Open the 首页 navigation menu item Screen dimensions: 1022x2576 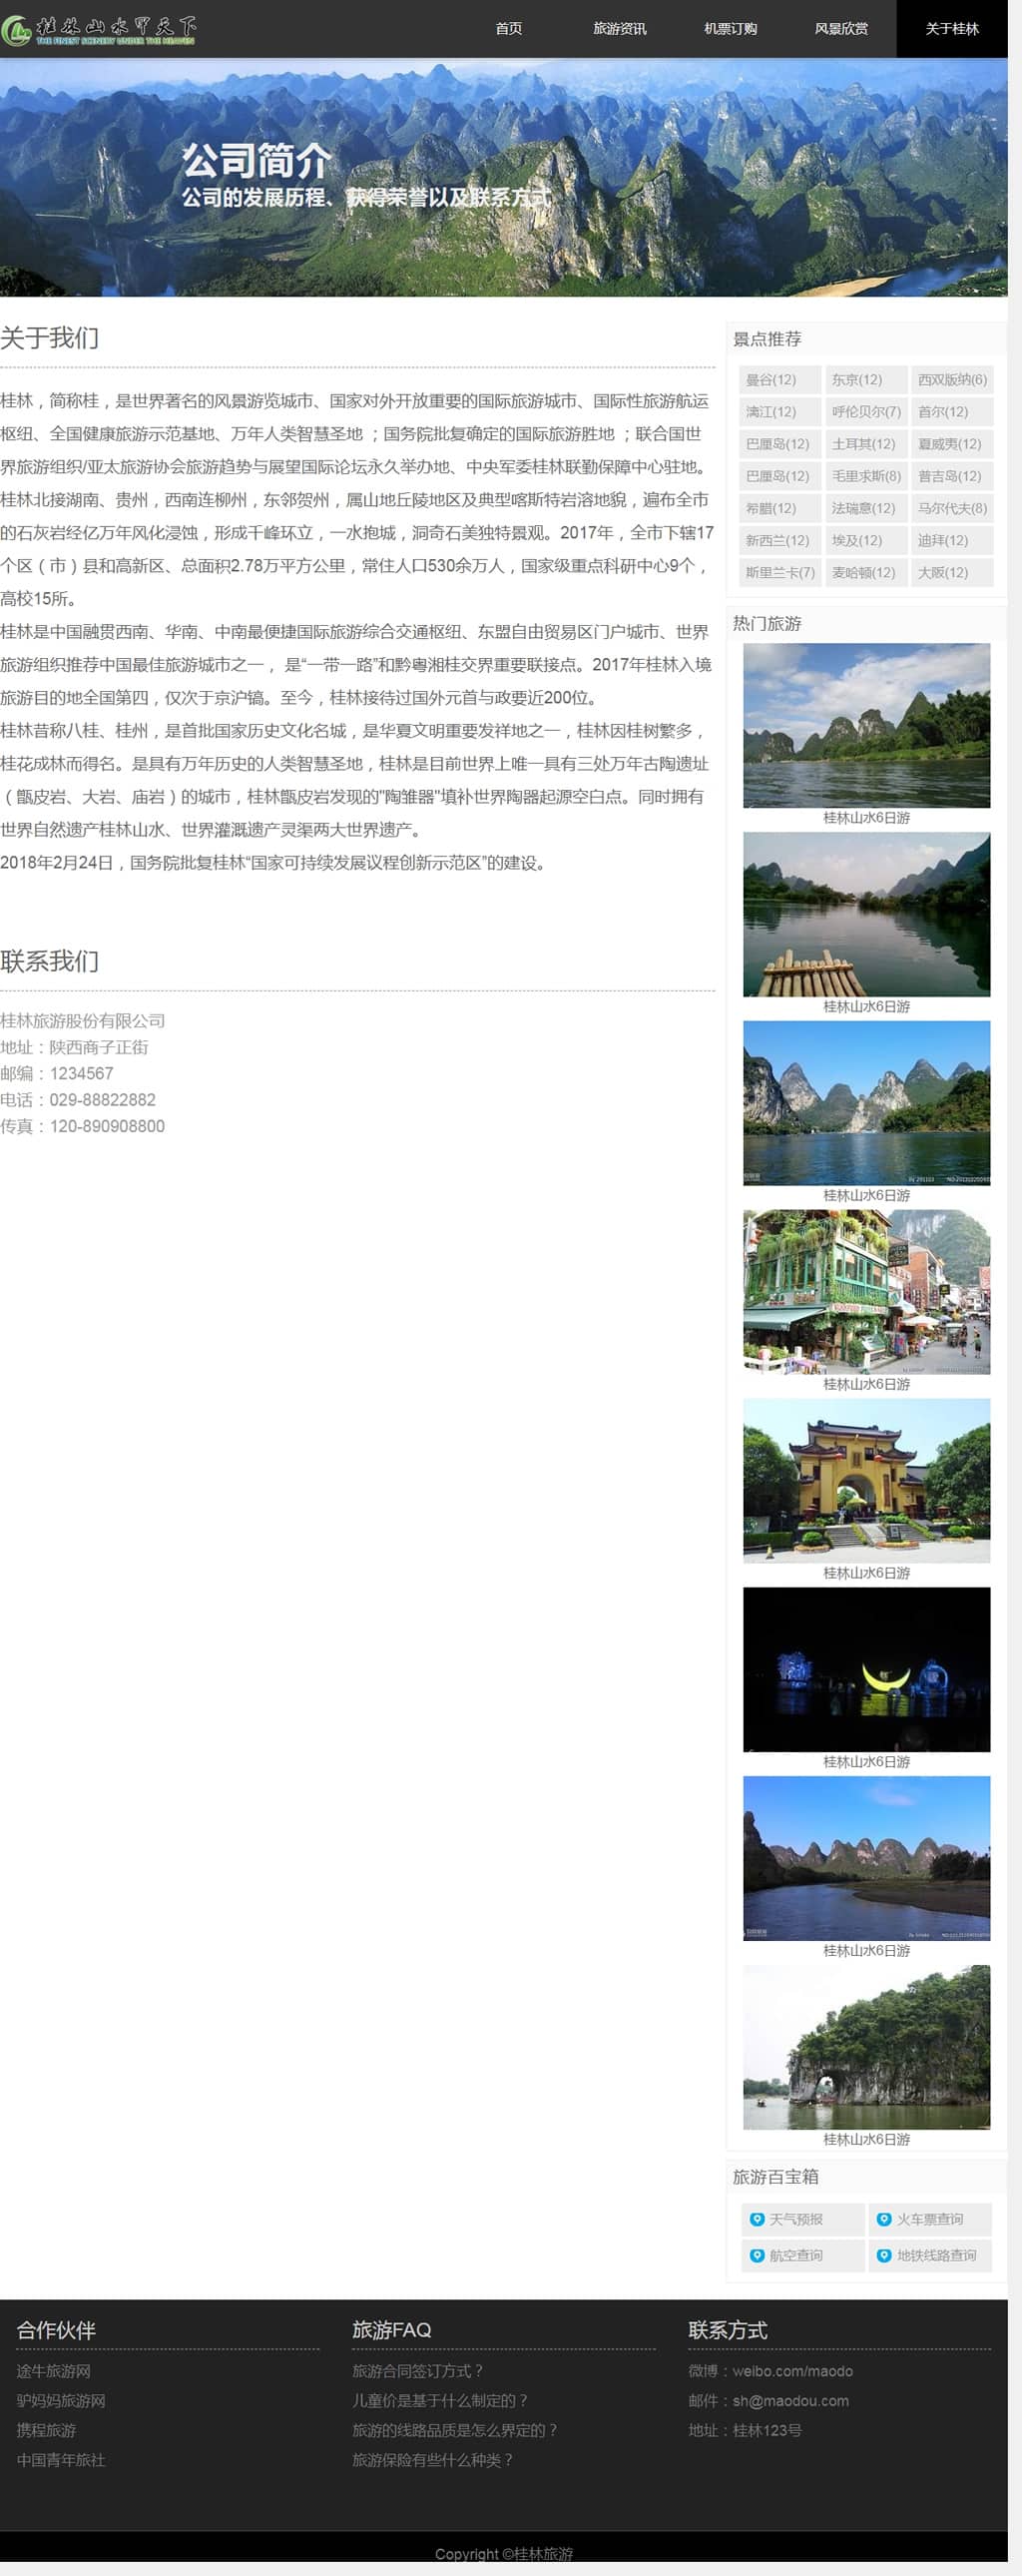point(508,29)
